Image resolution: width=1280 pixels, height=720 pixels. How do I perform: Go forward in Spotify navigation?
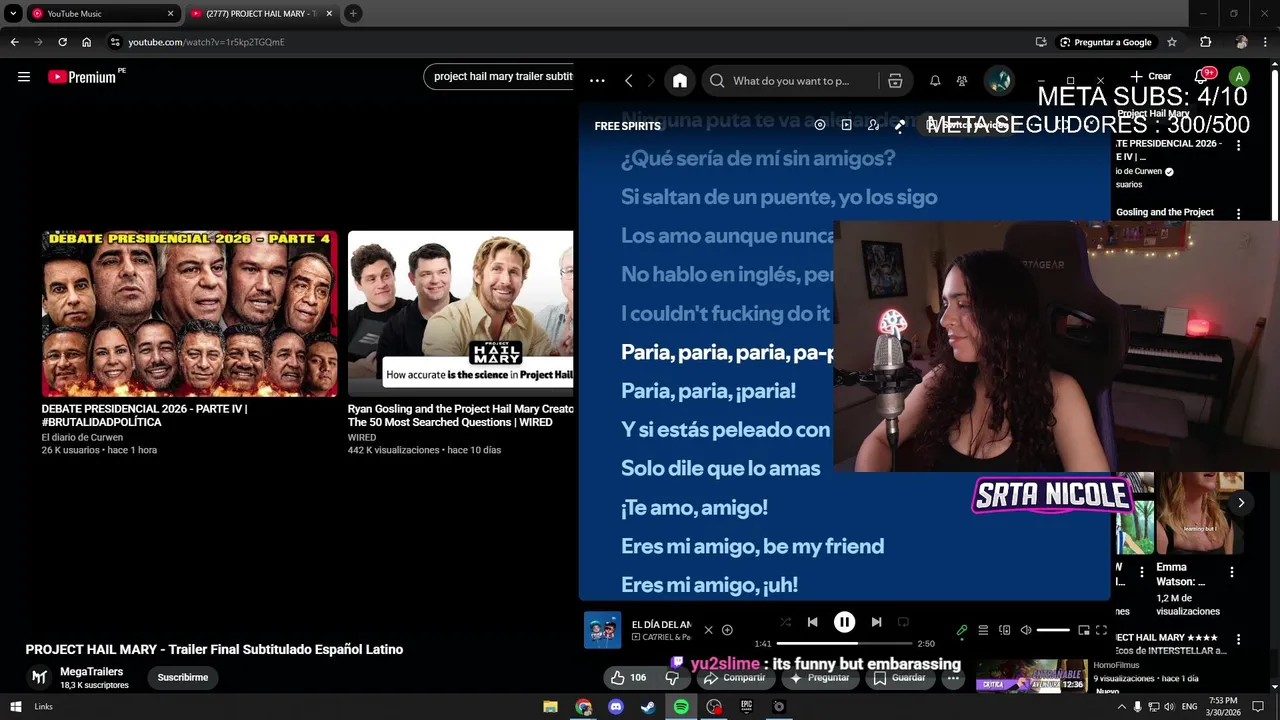pyautogui.click(x=651, y=81)
